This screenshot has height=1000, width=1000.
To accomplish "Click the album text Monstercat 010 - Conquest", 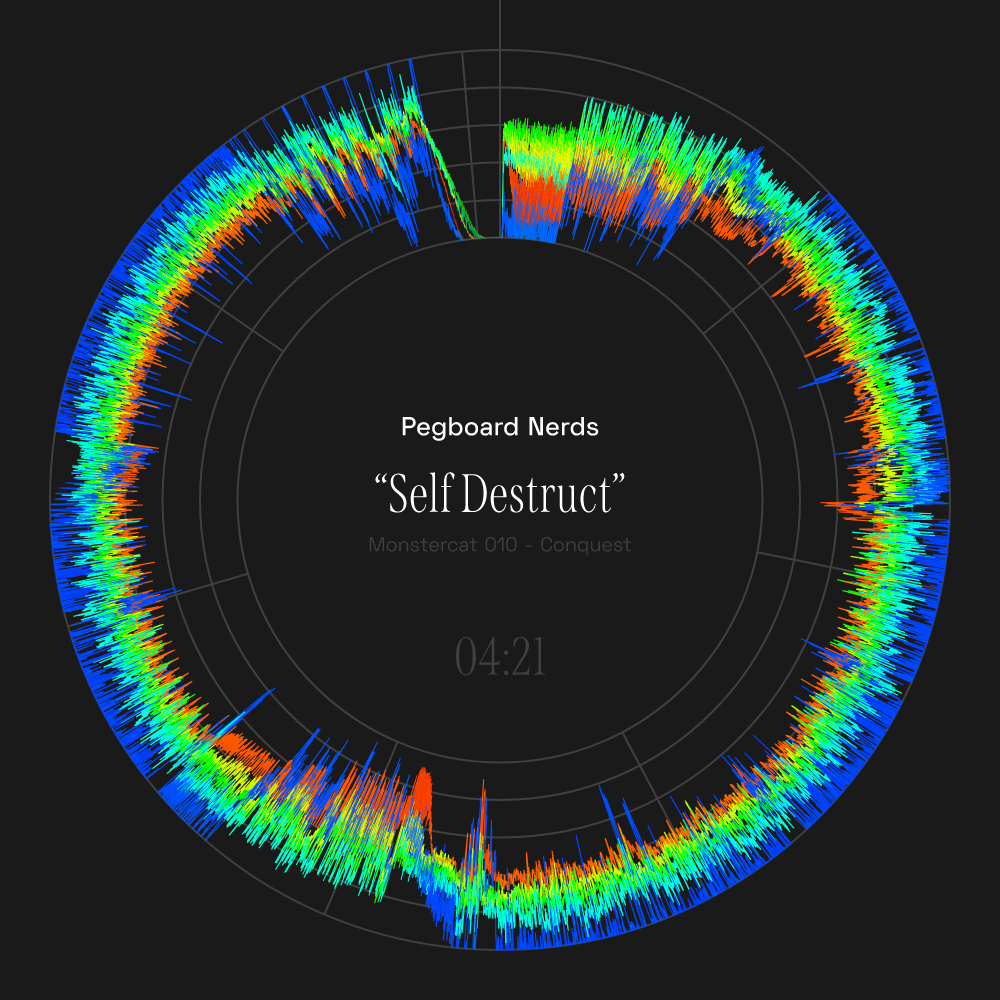I will 499,545.
